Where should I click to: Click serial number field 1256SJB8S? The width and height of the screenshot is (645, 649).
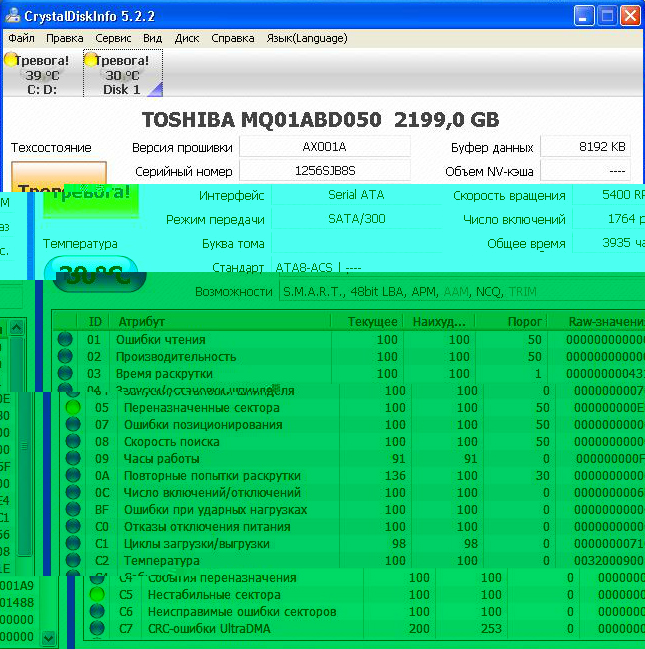coord(325,171)
